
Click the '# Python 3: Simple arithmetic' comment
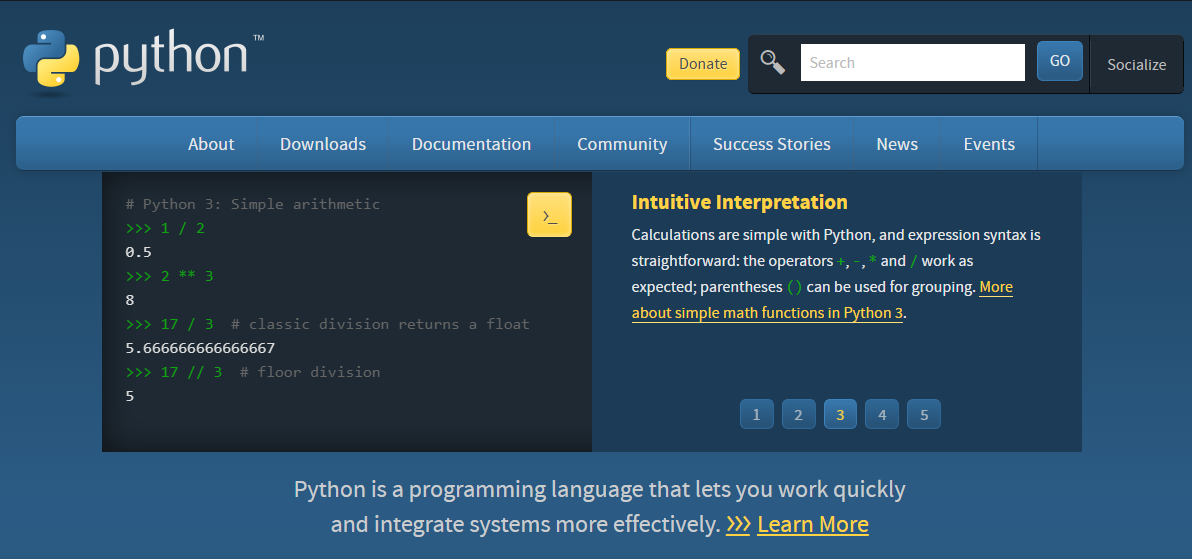click(x=252, y=204)
